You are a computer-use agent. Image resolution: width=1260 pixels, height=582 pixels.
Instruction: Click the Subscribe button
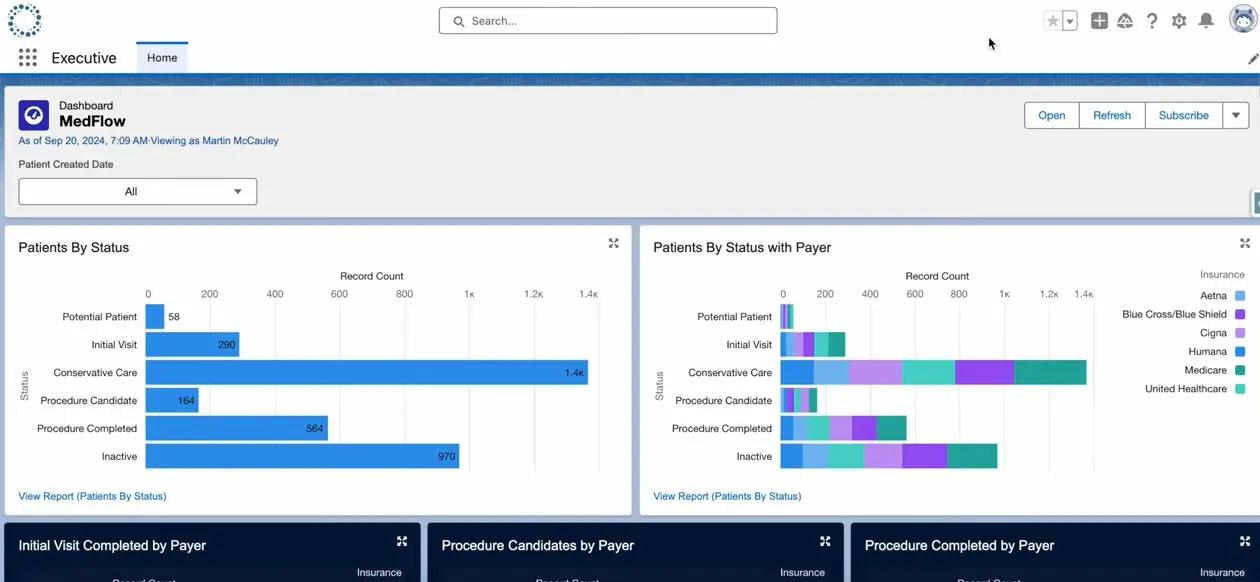(x=1183, y=115)
